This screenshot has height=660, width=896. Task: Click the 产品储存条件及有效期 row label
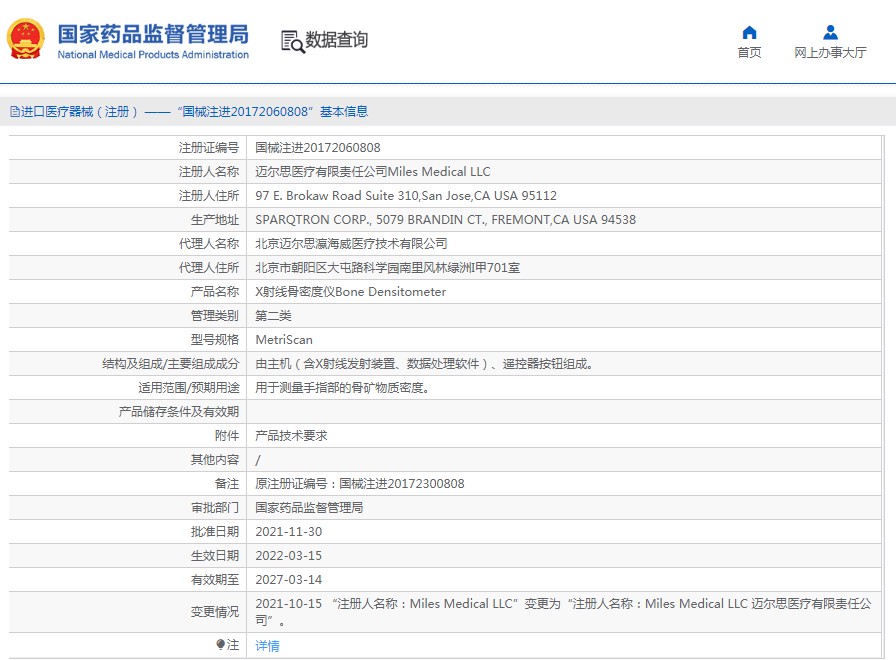point(179,412)
